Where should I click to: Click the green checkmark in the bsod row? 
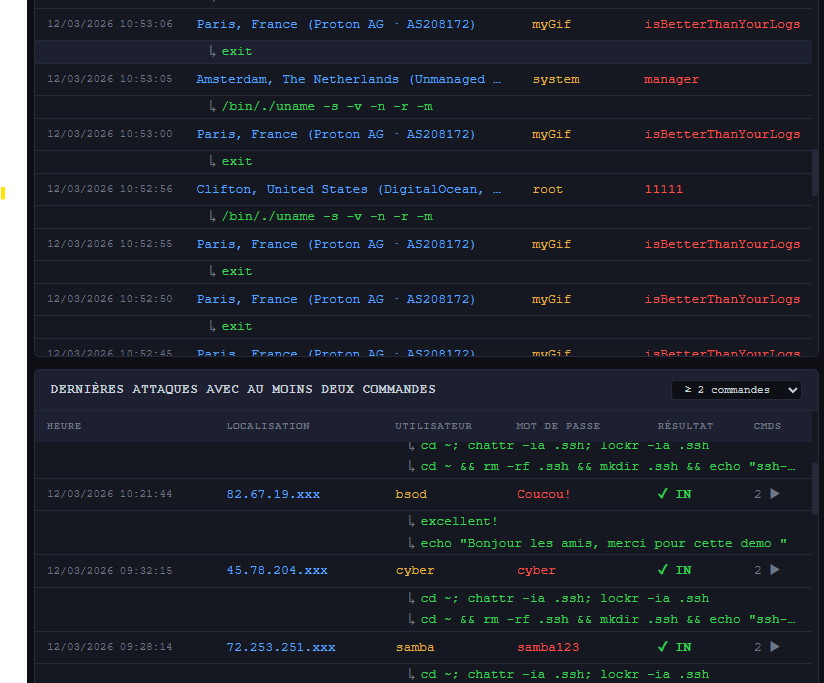(x=663, y=494)
